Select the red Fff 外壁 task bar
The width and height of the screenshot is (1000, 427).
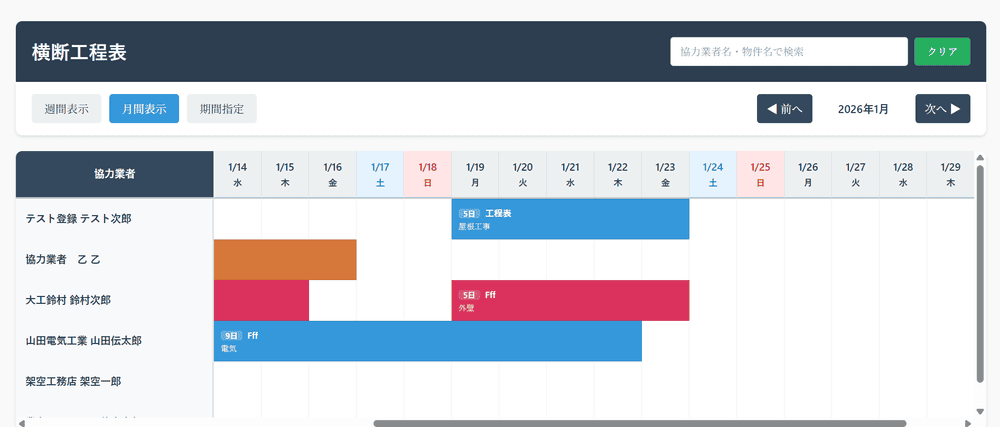point(570,300)
